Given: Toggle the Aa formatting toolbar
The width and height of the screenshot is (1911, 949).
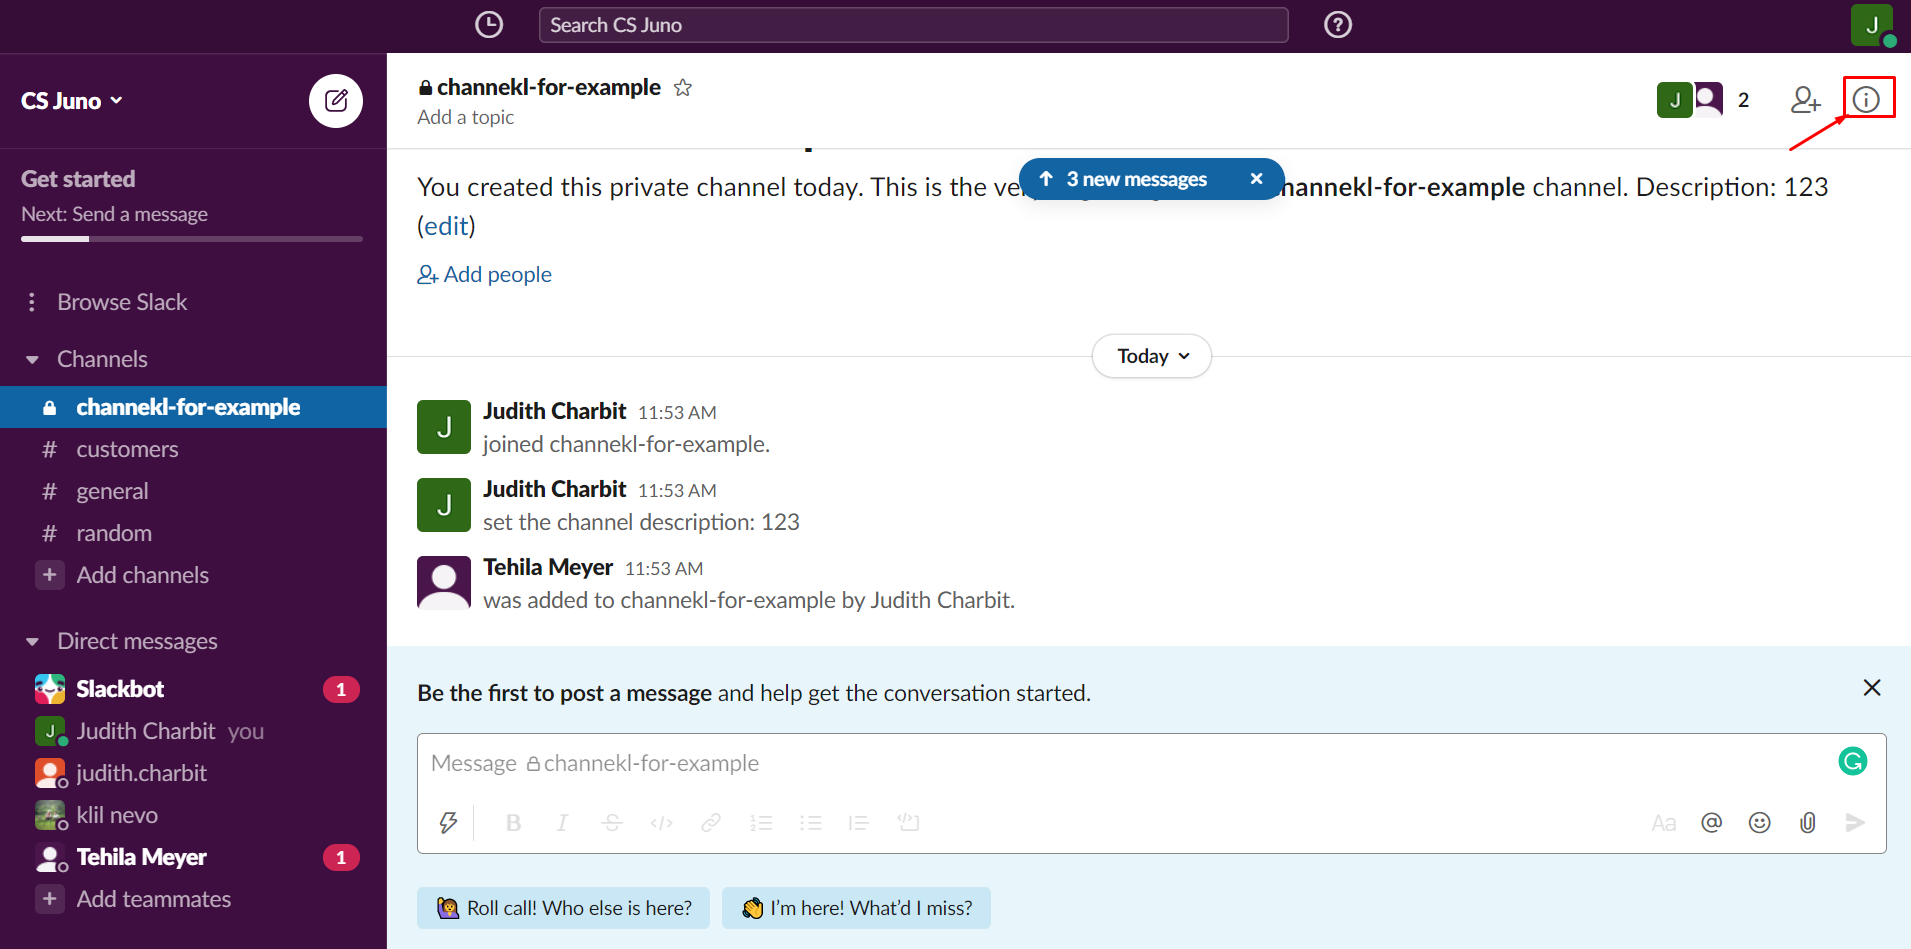Looking at the screenshot, I should [x=1663, y=822].
